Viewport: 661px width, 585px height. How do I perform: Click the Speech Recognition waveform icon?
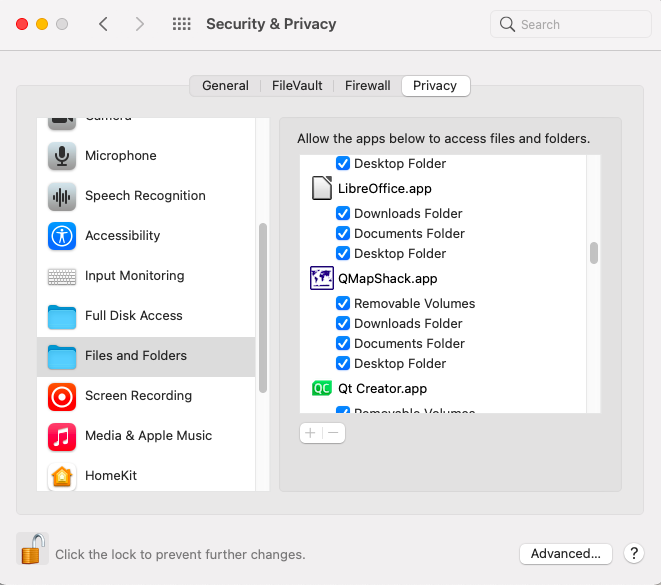point(62,196)
